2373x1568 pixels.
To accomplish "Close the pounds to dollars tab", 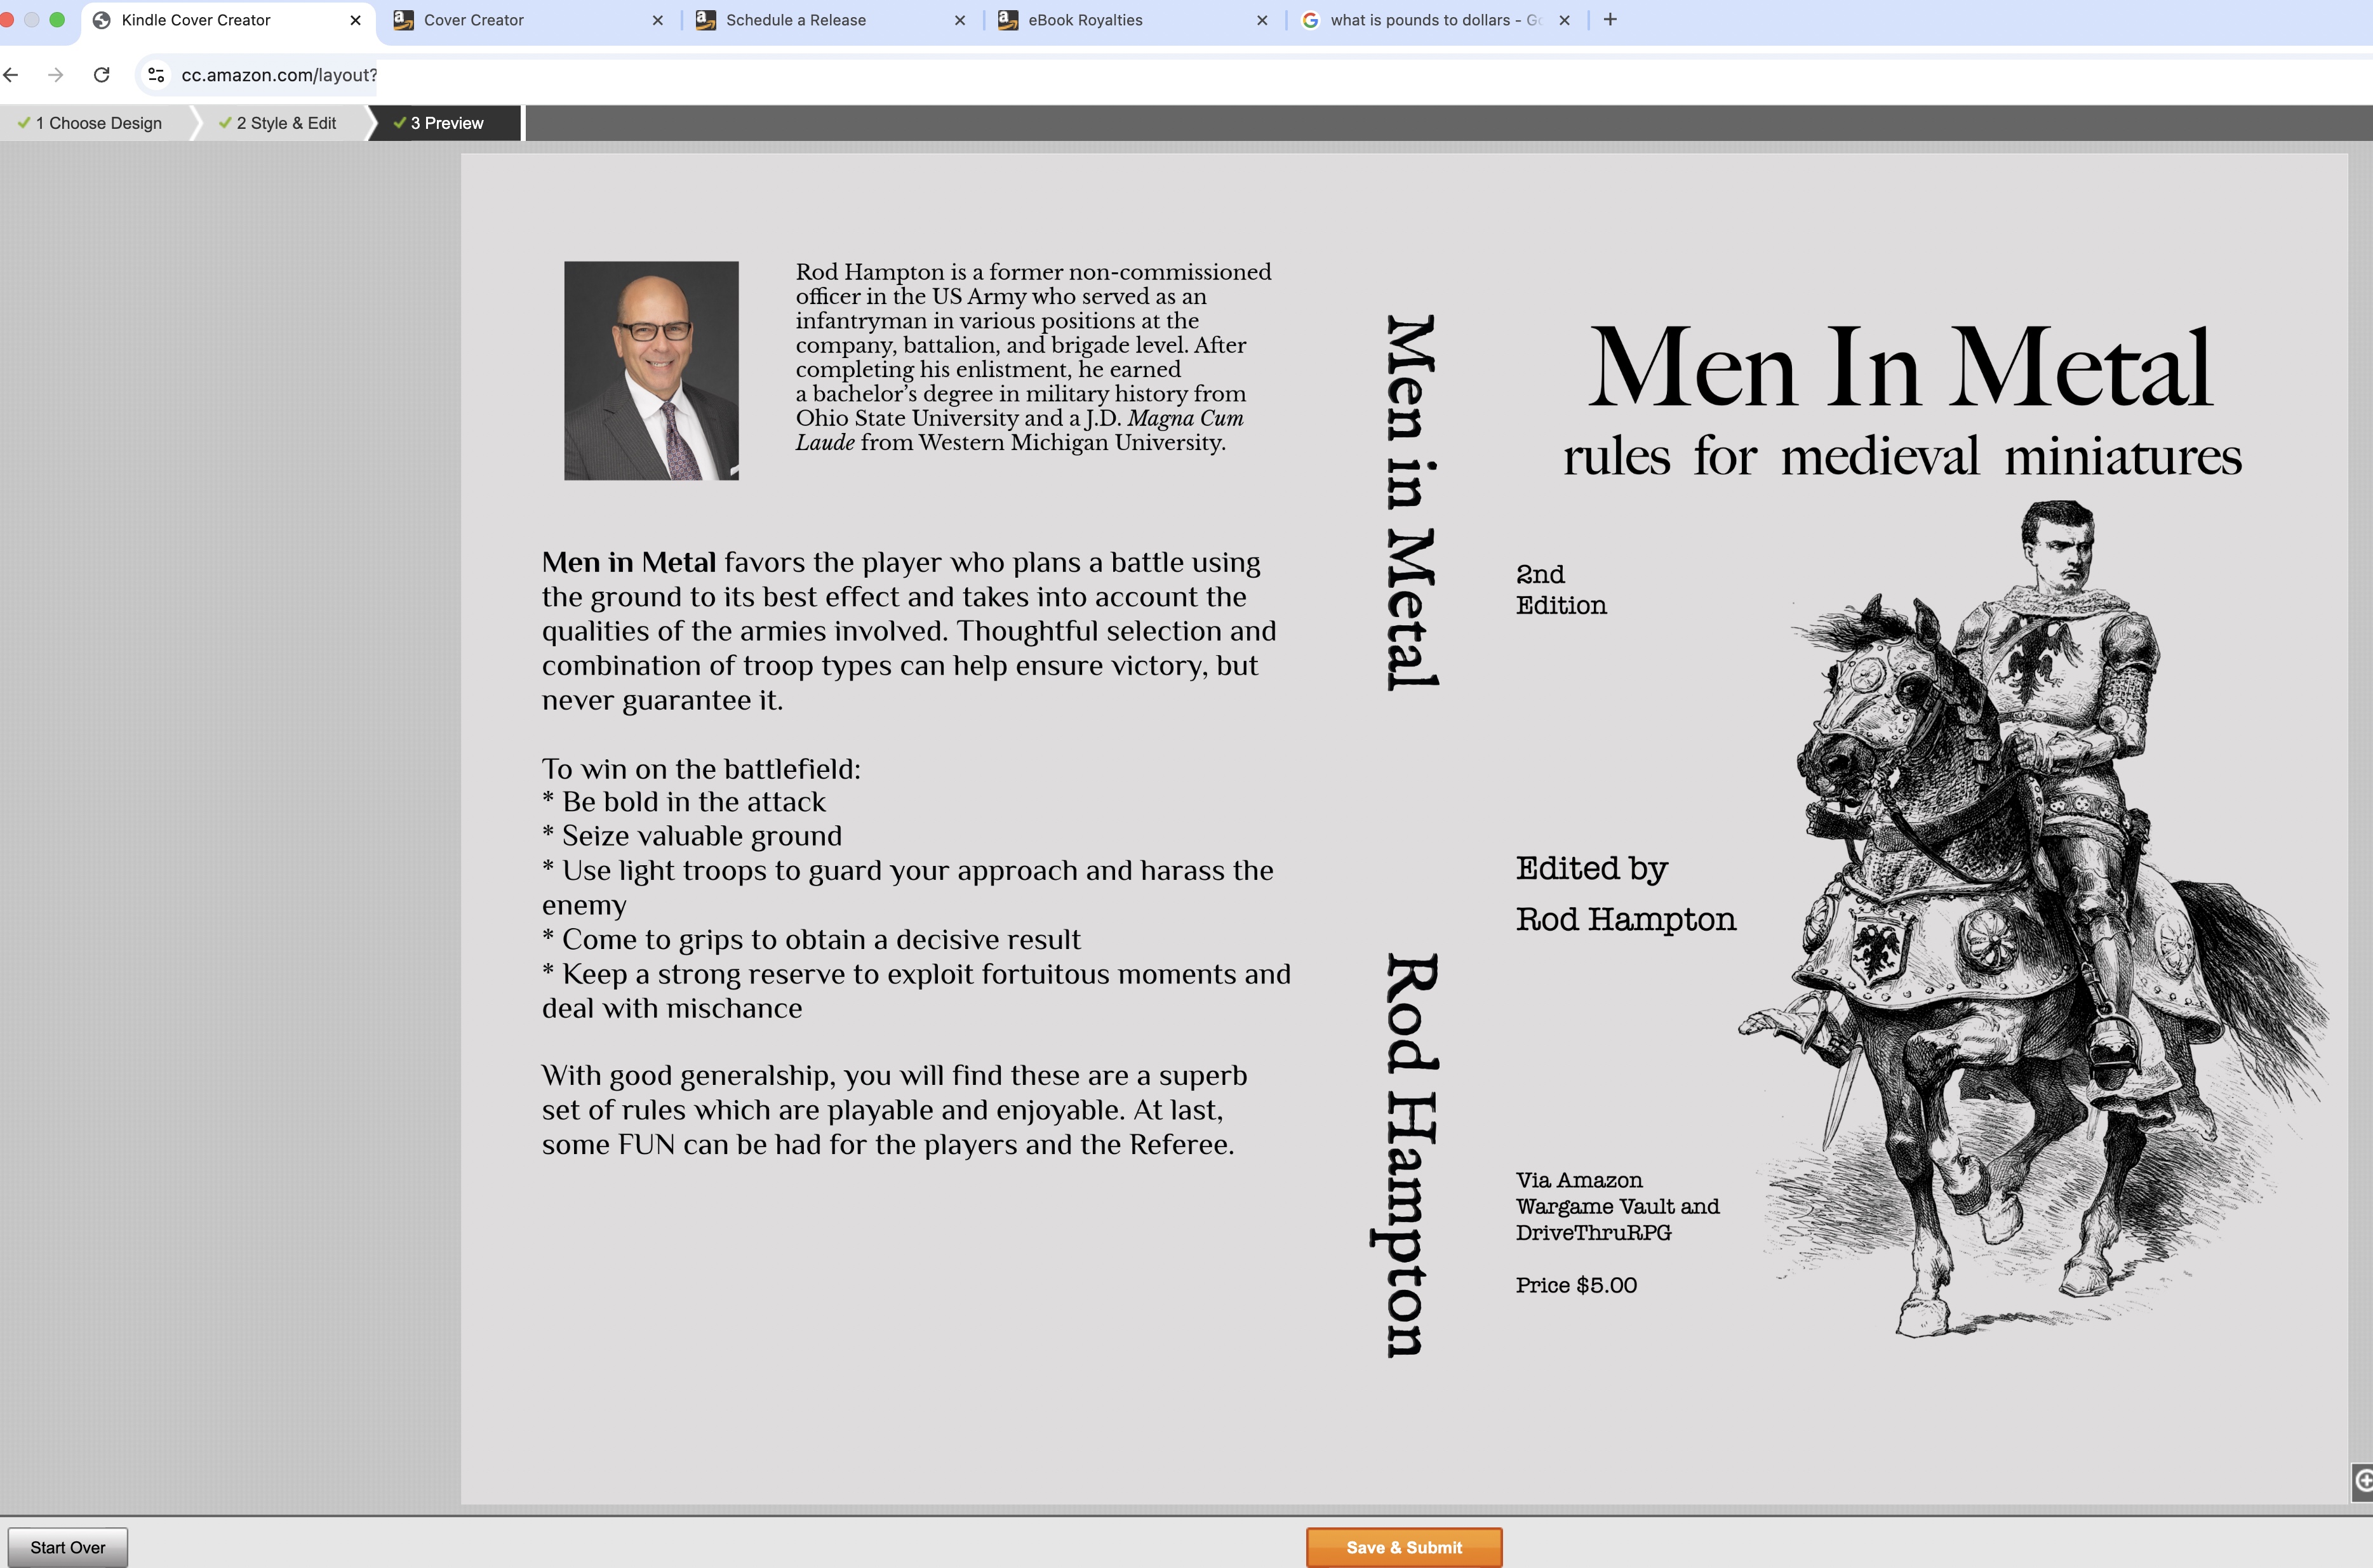I will point(1564,20).
